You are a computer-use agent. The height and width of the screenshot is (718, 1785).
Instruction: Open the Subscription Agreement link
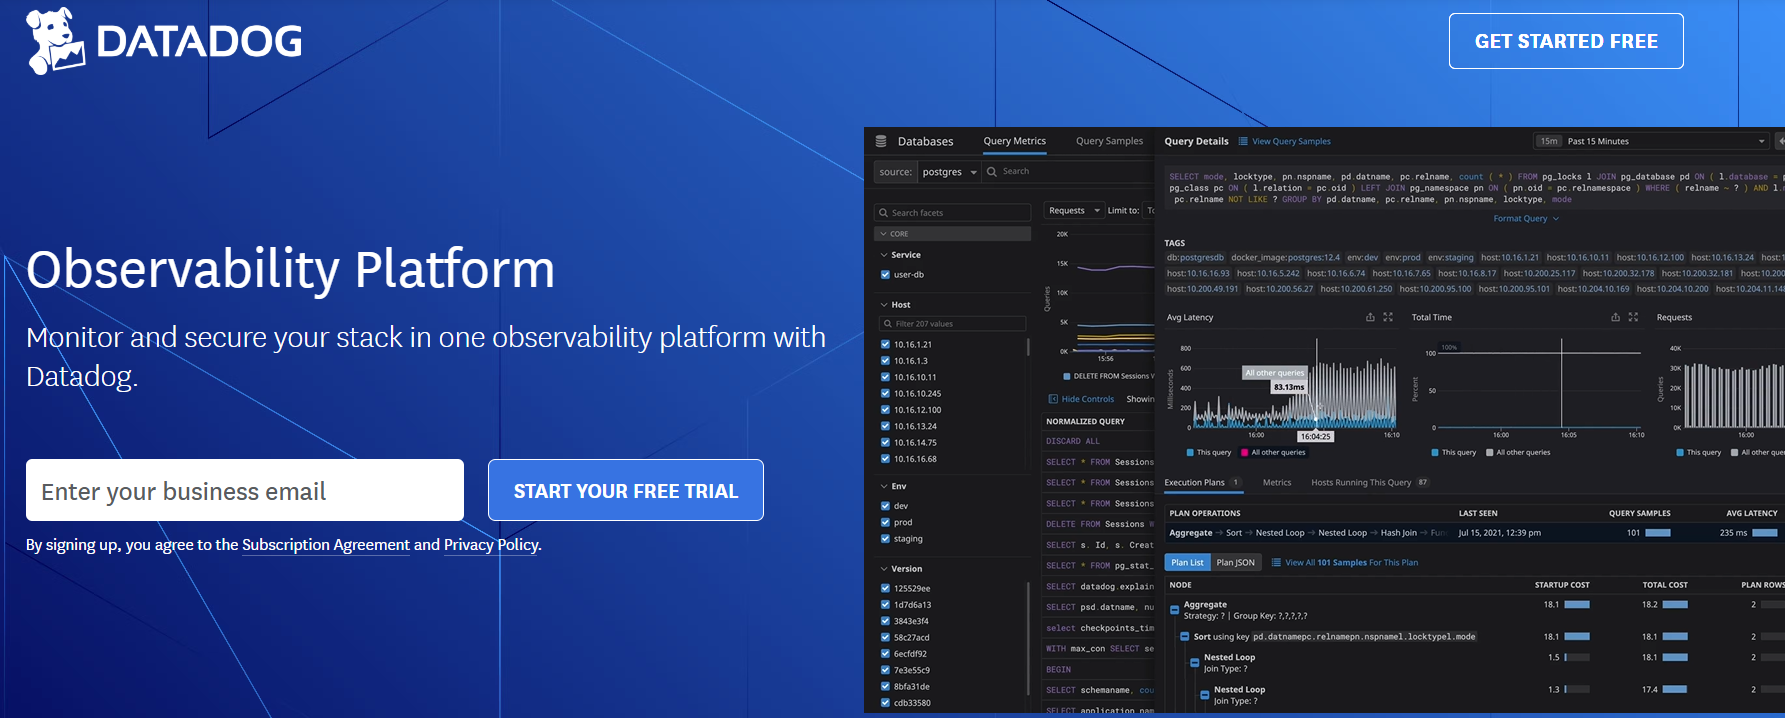point(326,545)
